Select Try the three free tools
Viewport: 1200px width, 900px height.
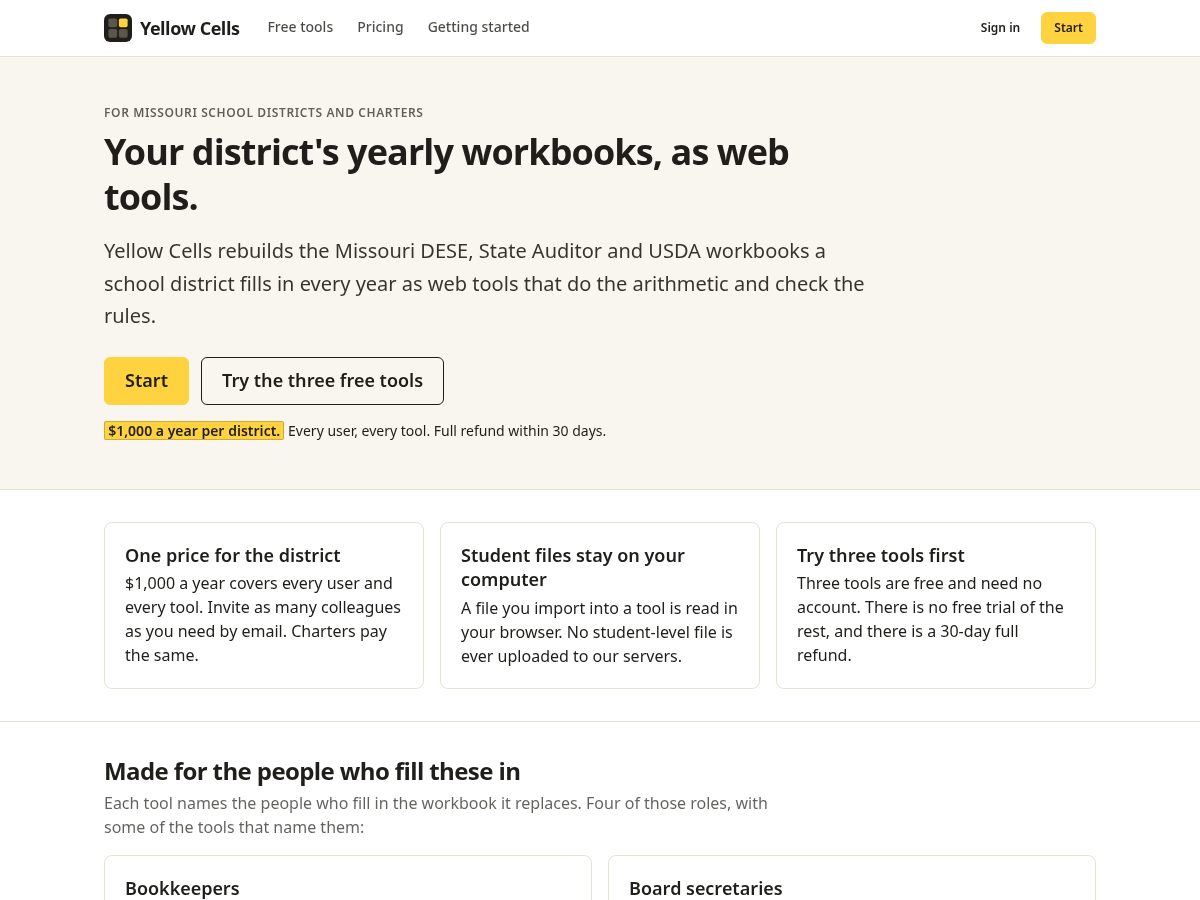tap(322, 381)
